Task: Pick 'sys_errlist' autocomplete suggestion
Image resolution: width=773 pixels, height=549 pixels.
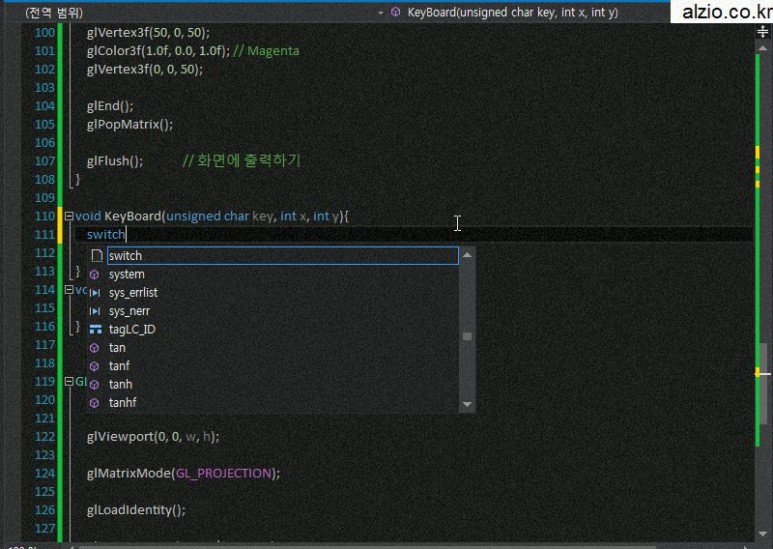Action: coord(133,293)
